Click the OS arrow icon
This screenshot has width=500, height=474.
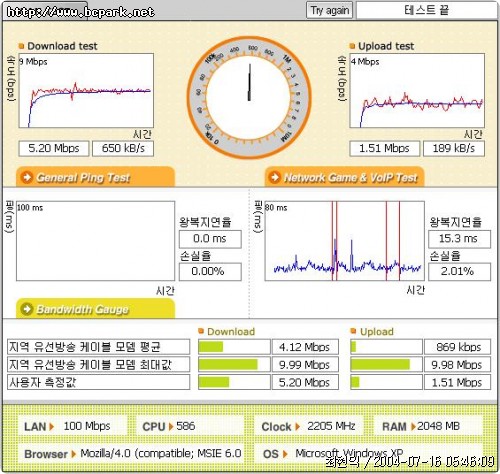[x=285, y=454]
